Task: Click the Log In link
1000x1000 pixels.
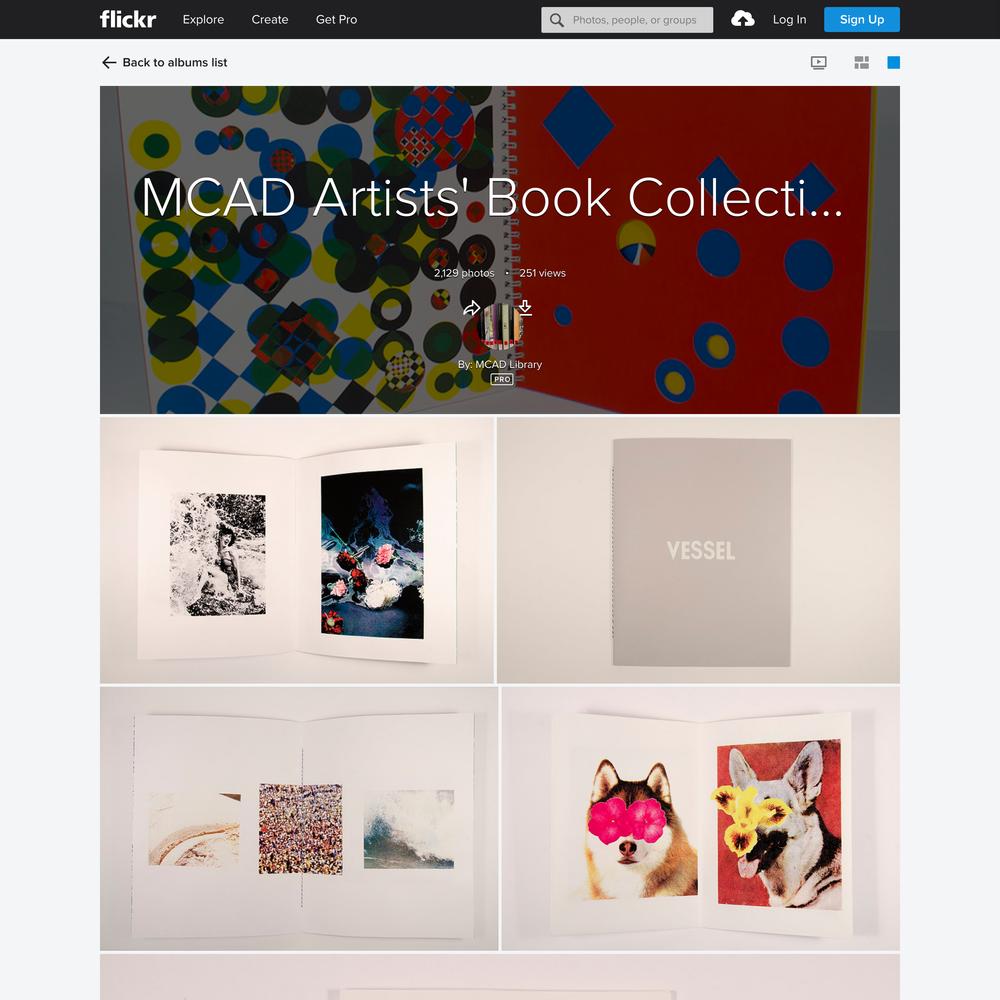Action: point(789,20)
